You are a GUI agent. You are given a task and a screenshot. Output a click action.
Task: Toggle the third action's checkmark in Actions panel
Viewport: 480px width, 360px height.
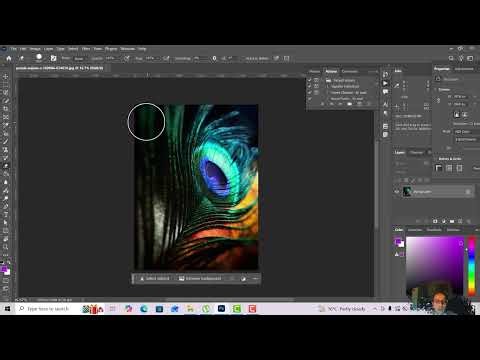point(310,92)
